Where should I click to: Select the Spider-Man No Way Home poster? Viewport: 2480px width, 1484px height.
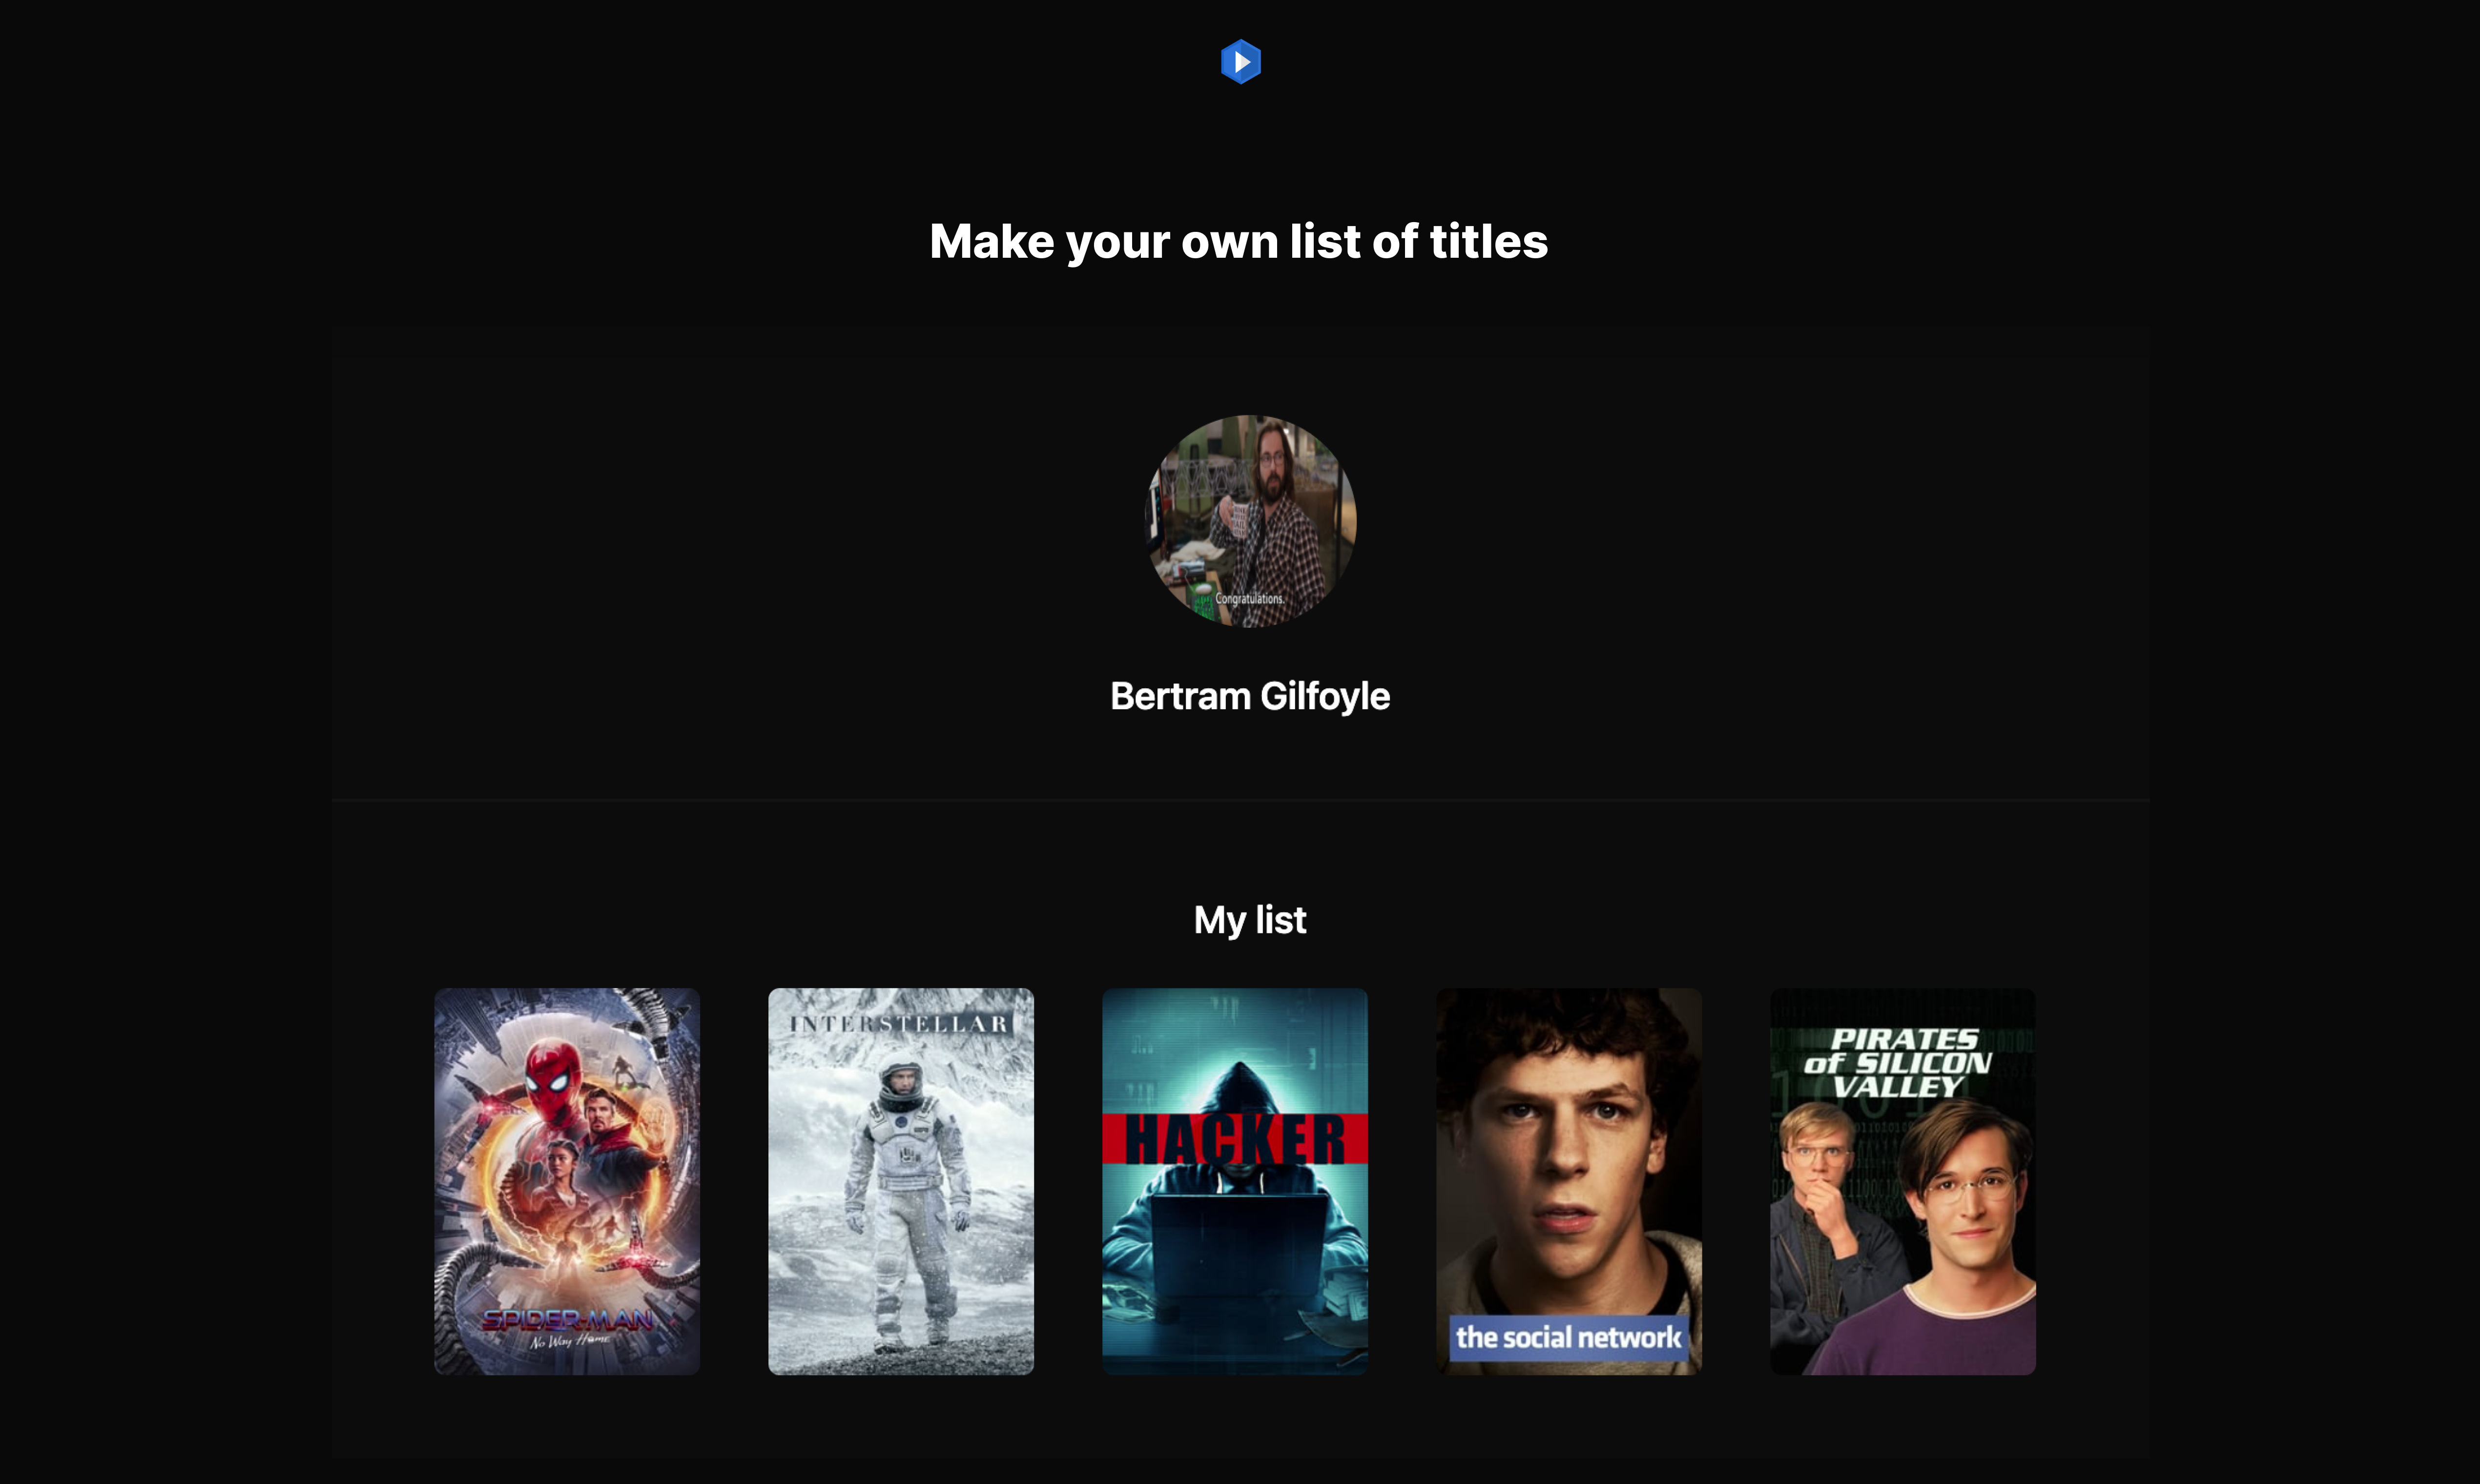click(566, 1180)
